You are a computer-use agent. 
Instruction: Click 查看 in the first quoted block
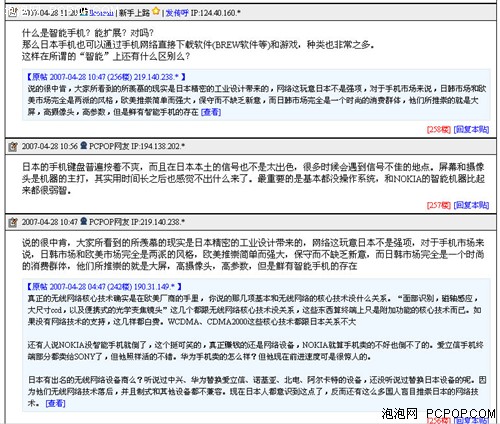pyautogui.click(x=211, y=112)
